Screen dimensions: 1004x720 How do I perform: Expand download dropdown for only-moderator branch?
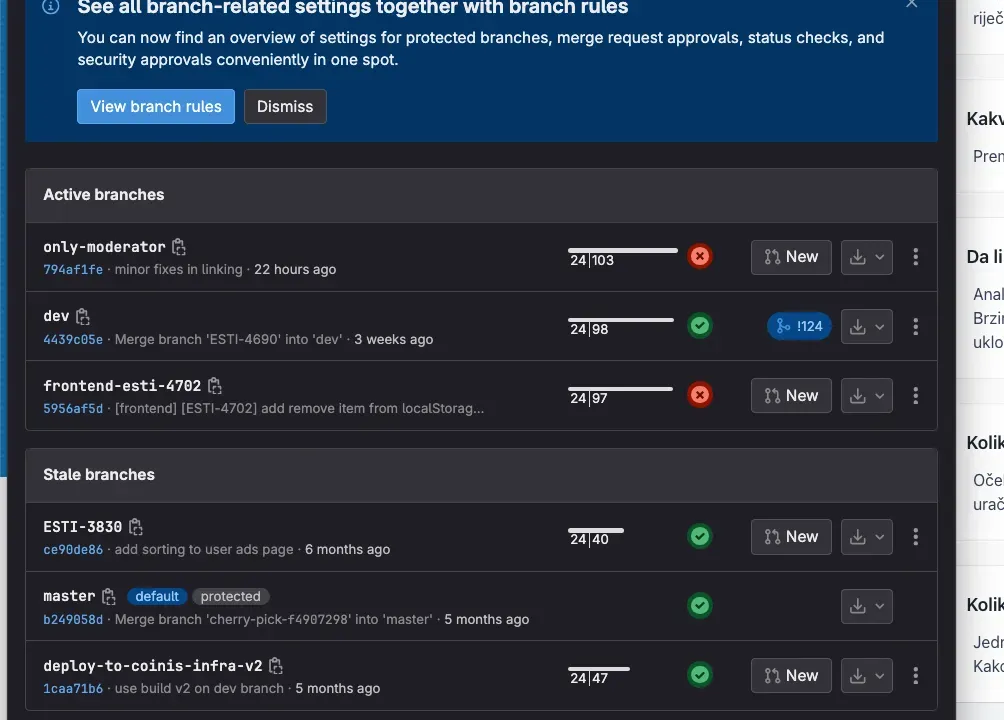click(866, 257)
